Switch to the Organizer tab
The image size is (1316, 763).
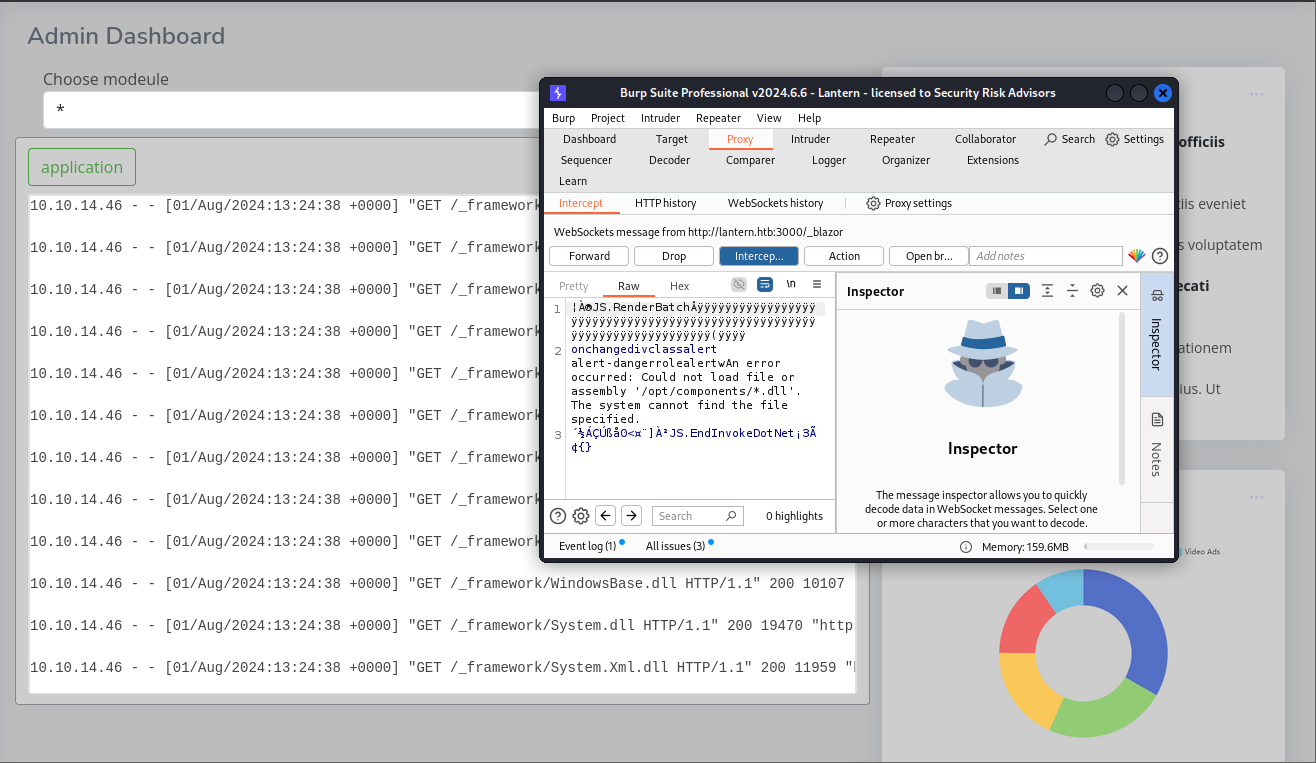[x=906, y=160]
